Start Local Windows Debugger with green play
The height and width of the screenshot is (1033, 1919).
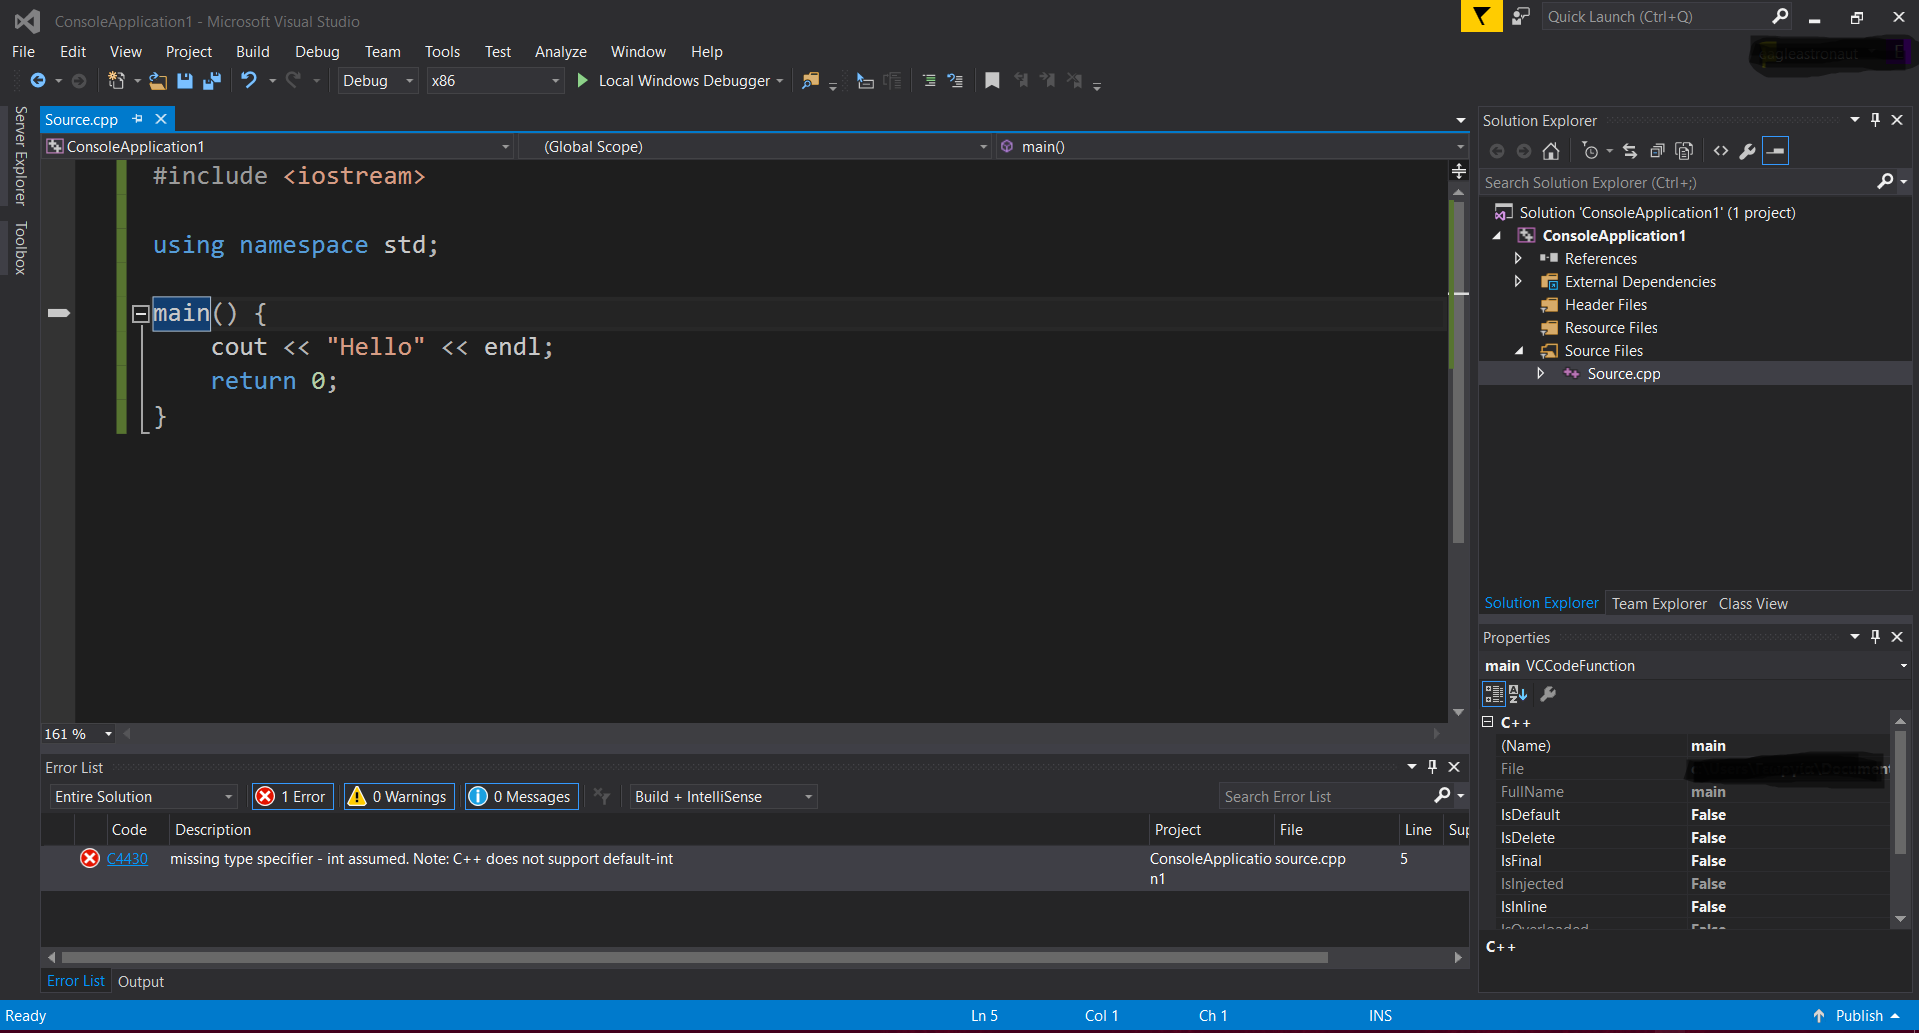(x=583, y=80)
